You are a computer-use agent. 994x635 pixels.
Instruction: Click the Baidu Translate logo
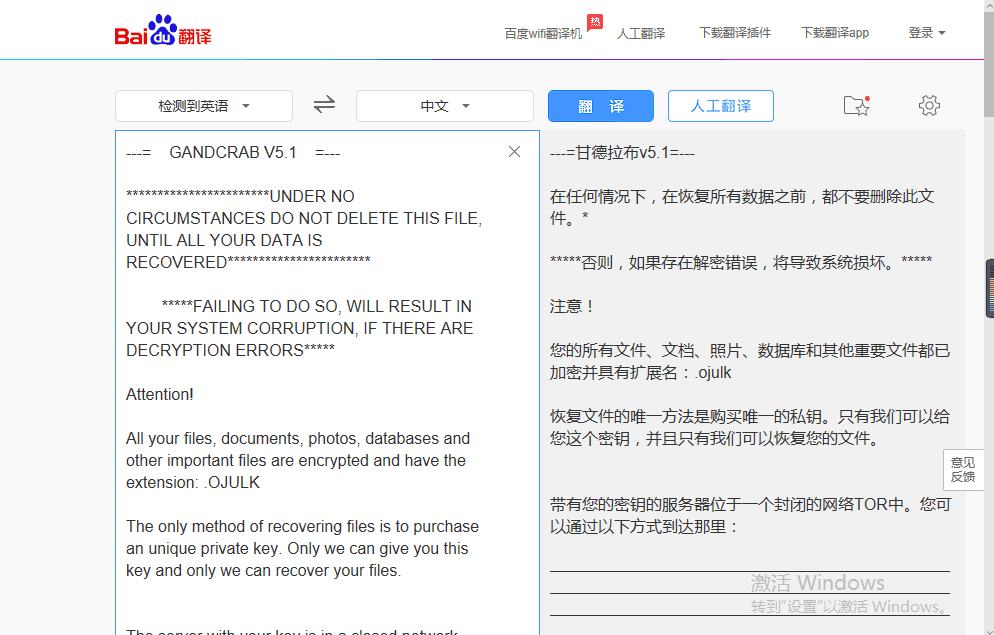click(x=163, y=31)
